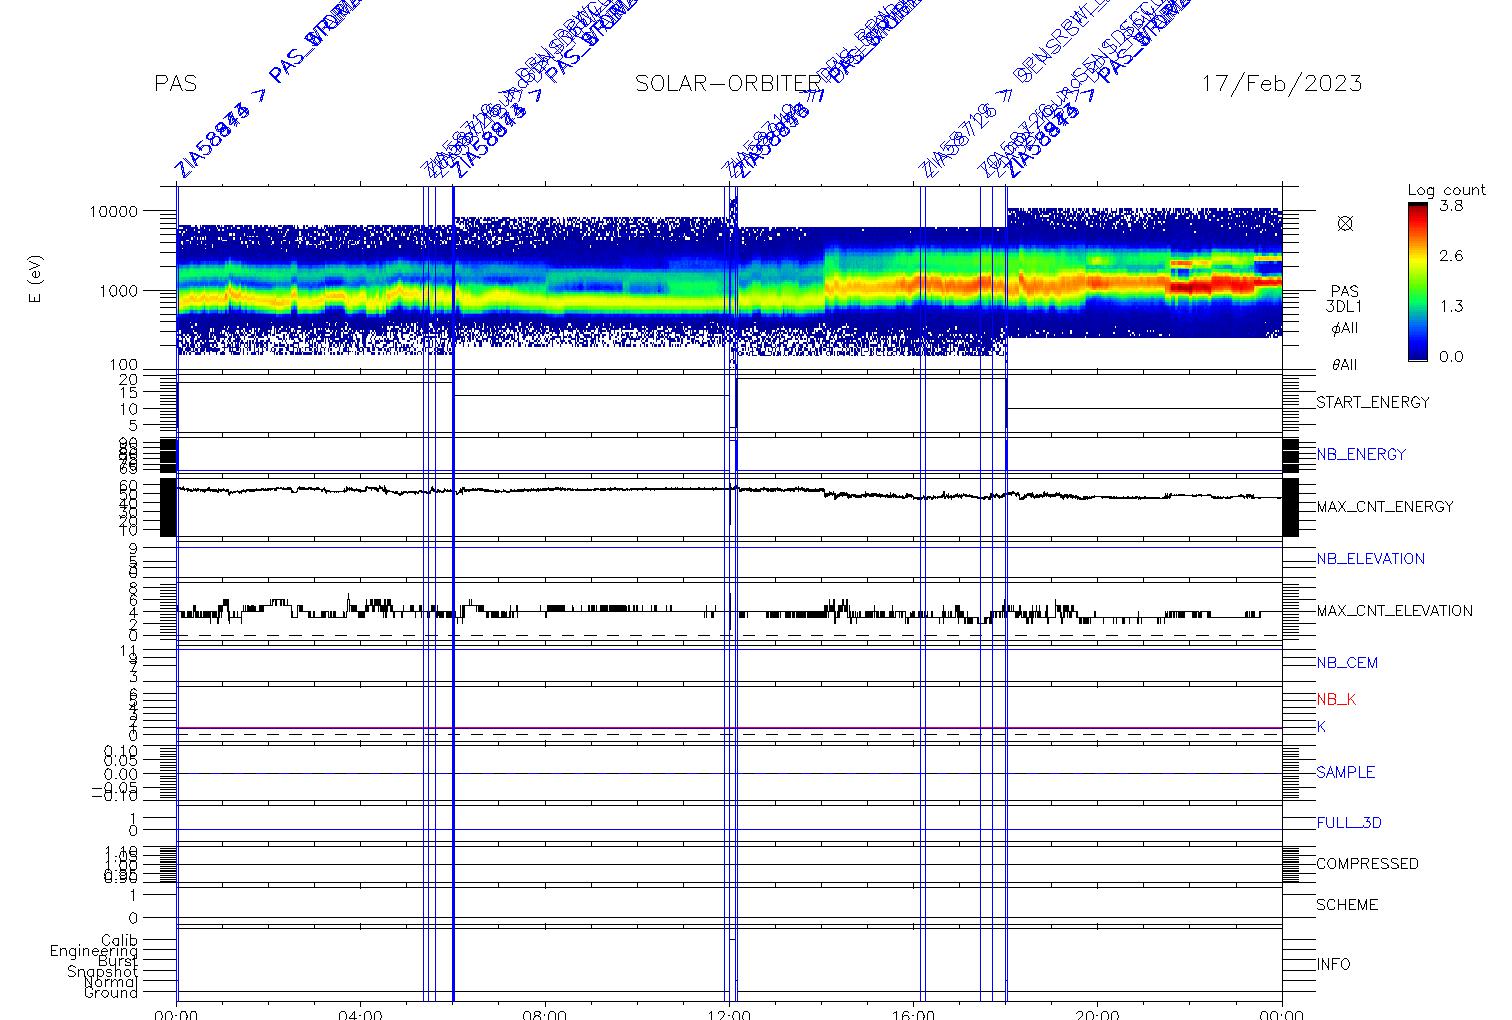Click the 08:00 time axis label
This screenshot has width=1512, height=1020.
point(545,1014)
